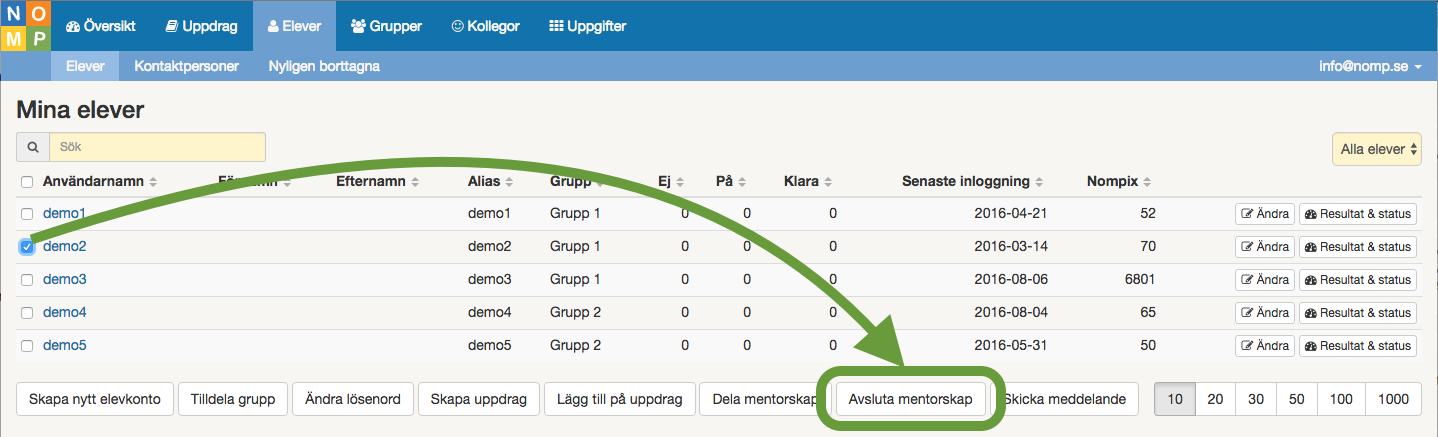Viewport: 1438px width, 437px height.
Task: Open the Grupper navigation tab
Action: [x=386, y=26]
